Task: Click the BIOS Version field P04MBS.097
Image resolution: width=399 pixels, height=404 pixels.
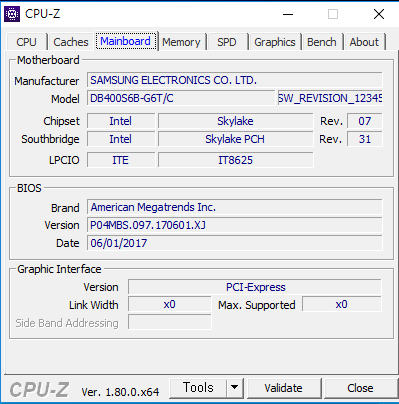Action: (235, 225)
